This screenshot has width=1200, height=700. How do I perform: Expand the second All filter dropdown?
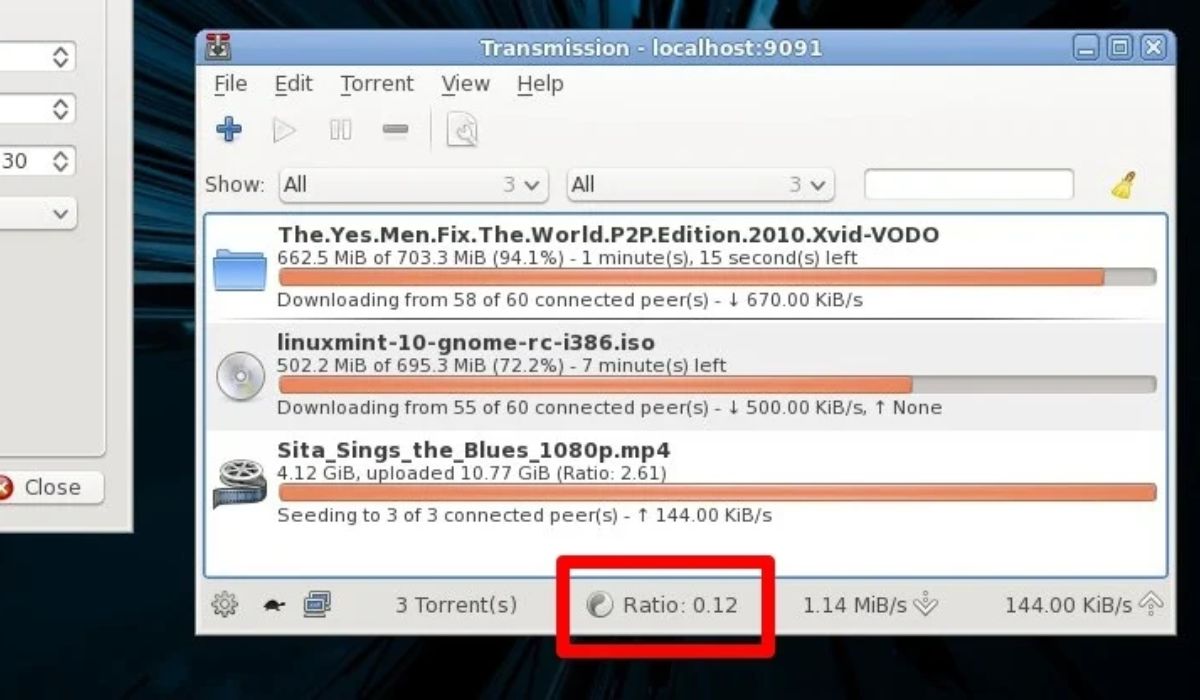point(701,185)
